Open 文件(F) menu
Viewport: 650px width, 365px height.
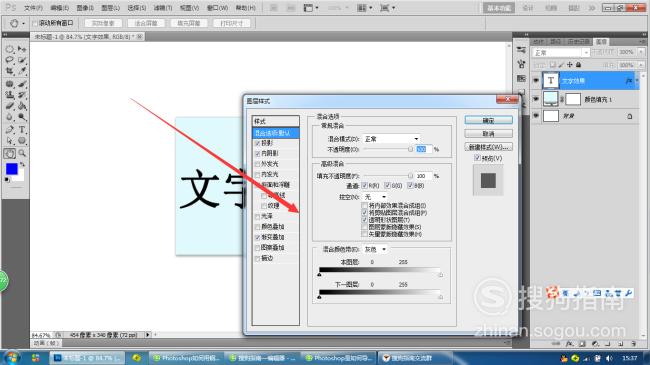[33, 8]
